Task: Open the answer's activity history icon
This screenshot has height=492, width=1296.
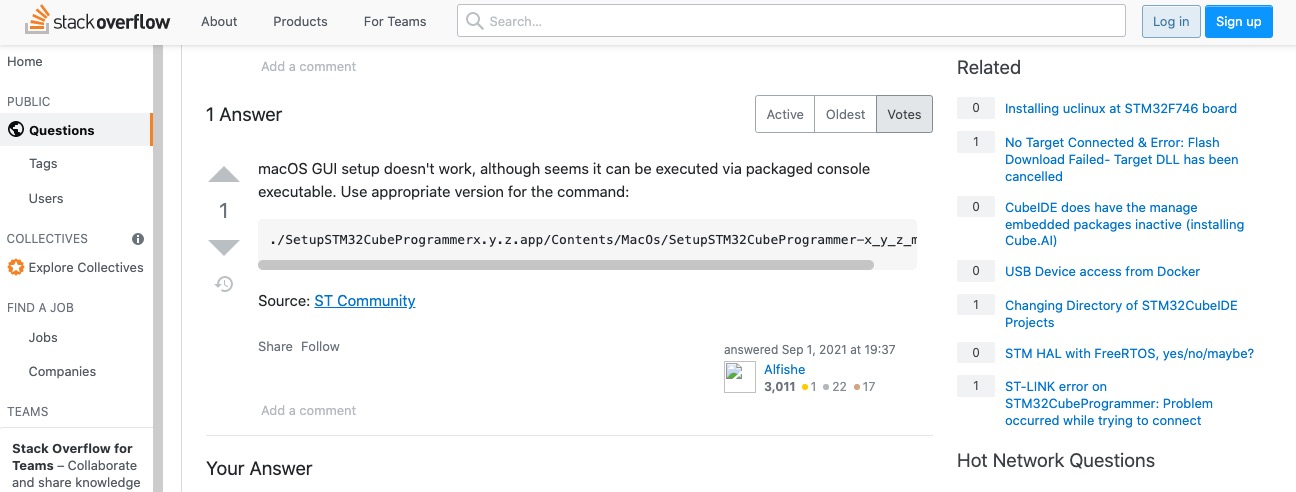Action: (x=224, y=284)
